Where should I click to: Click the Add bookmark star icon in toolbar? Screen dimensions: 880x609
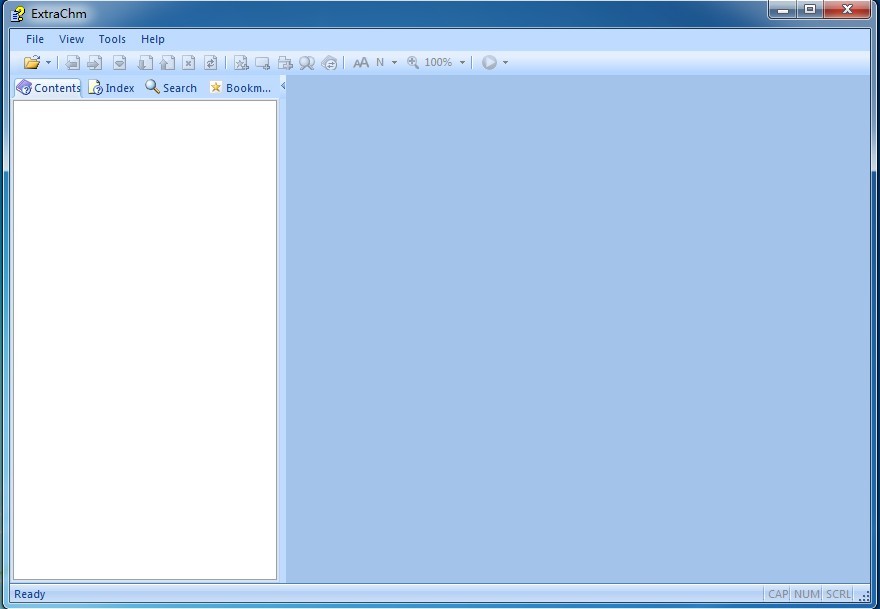pyautogui.click(x=241, y=62)
